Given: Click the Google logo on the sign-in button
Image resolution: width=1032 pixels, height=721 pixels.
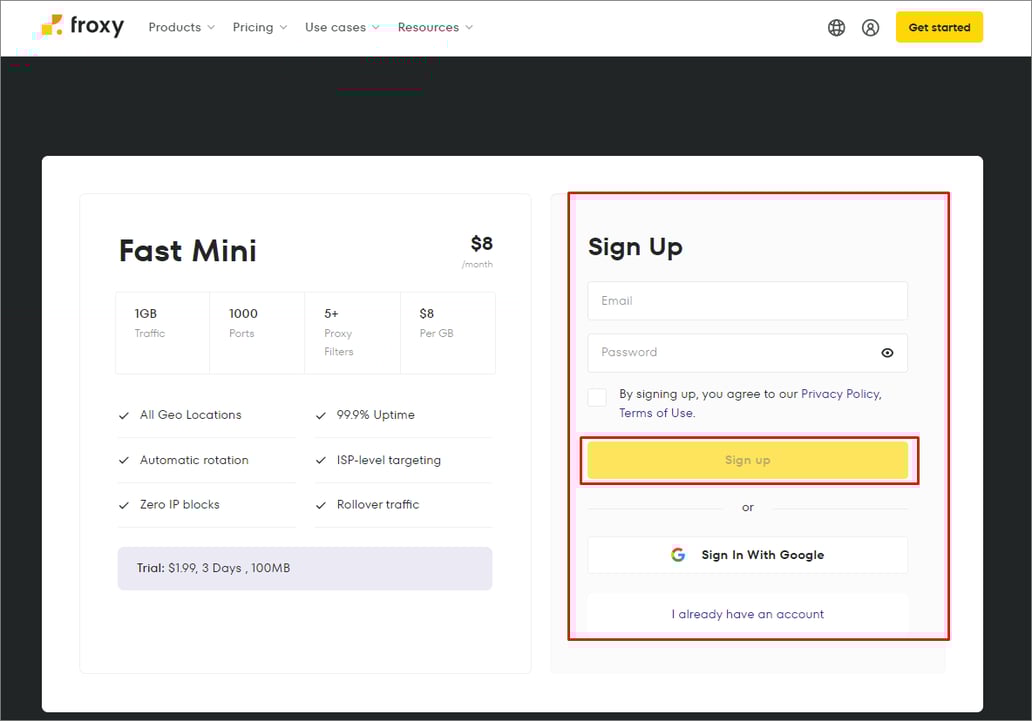Looking at the screenshot, I should point(679,554).
